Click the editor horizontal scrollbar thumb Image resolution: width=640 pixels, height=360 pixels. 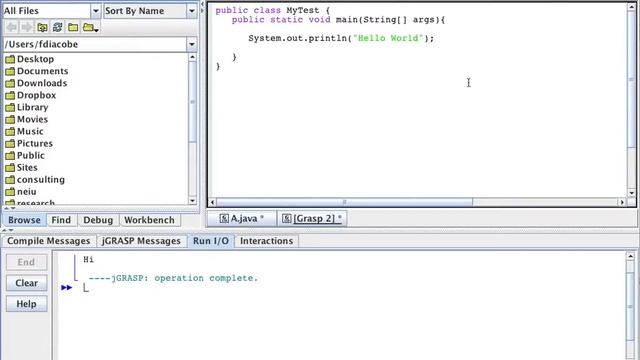click(x=344, y=202)
